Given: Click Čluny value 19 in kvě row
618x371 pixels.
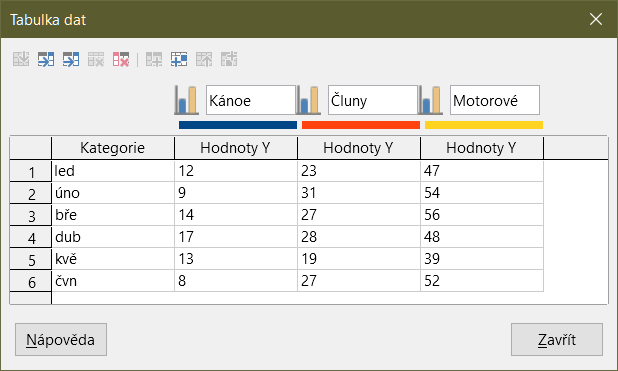Looking at the screenshot, I should click(359, 259).
